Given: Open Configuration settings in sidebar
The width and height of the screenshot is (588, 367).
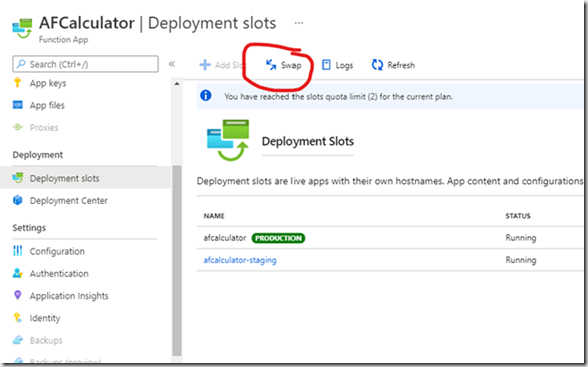Looking at the screenshot, I should pyautogui.click(x=57, y=251).
